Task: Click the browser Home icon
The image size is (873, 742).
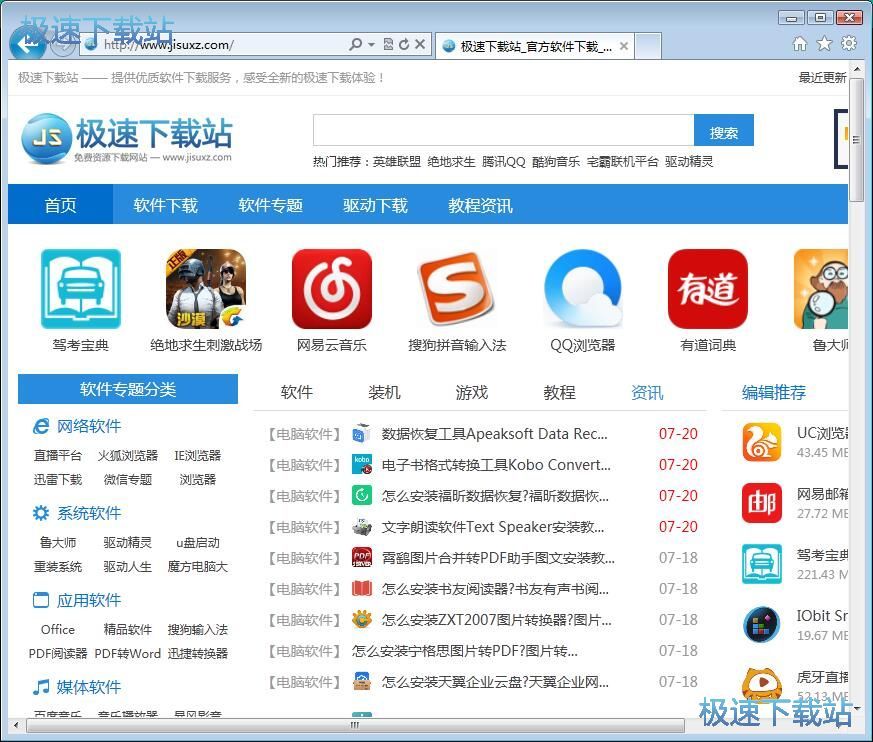Action: (800, 43)
